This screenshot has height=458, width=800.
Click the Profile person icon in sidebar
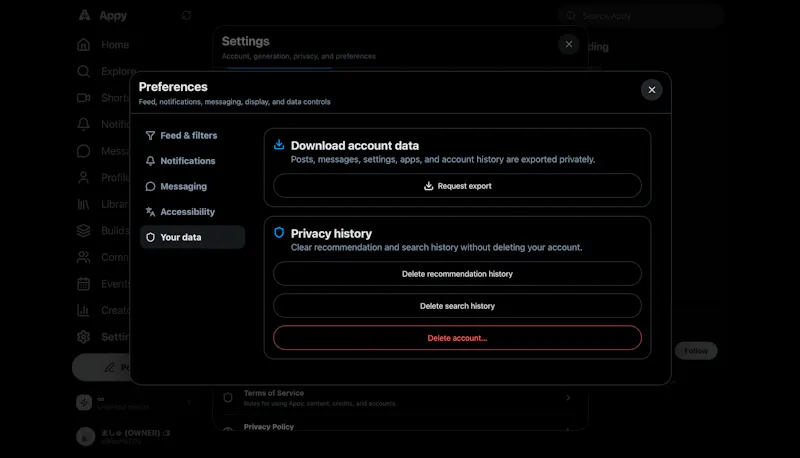point(84,177)
